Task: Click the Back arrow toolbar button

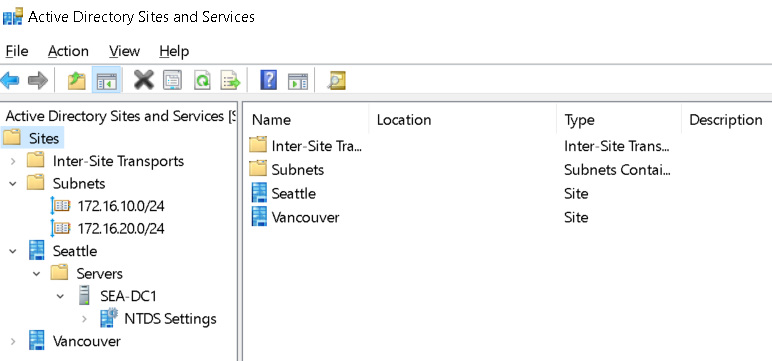Action: [x=10, y=80]
